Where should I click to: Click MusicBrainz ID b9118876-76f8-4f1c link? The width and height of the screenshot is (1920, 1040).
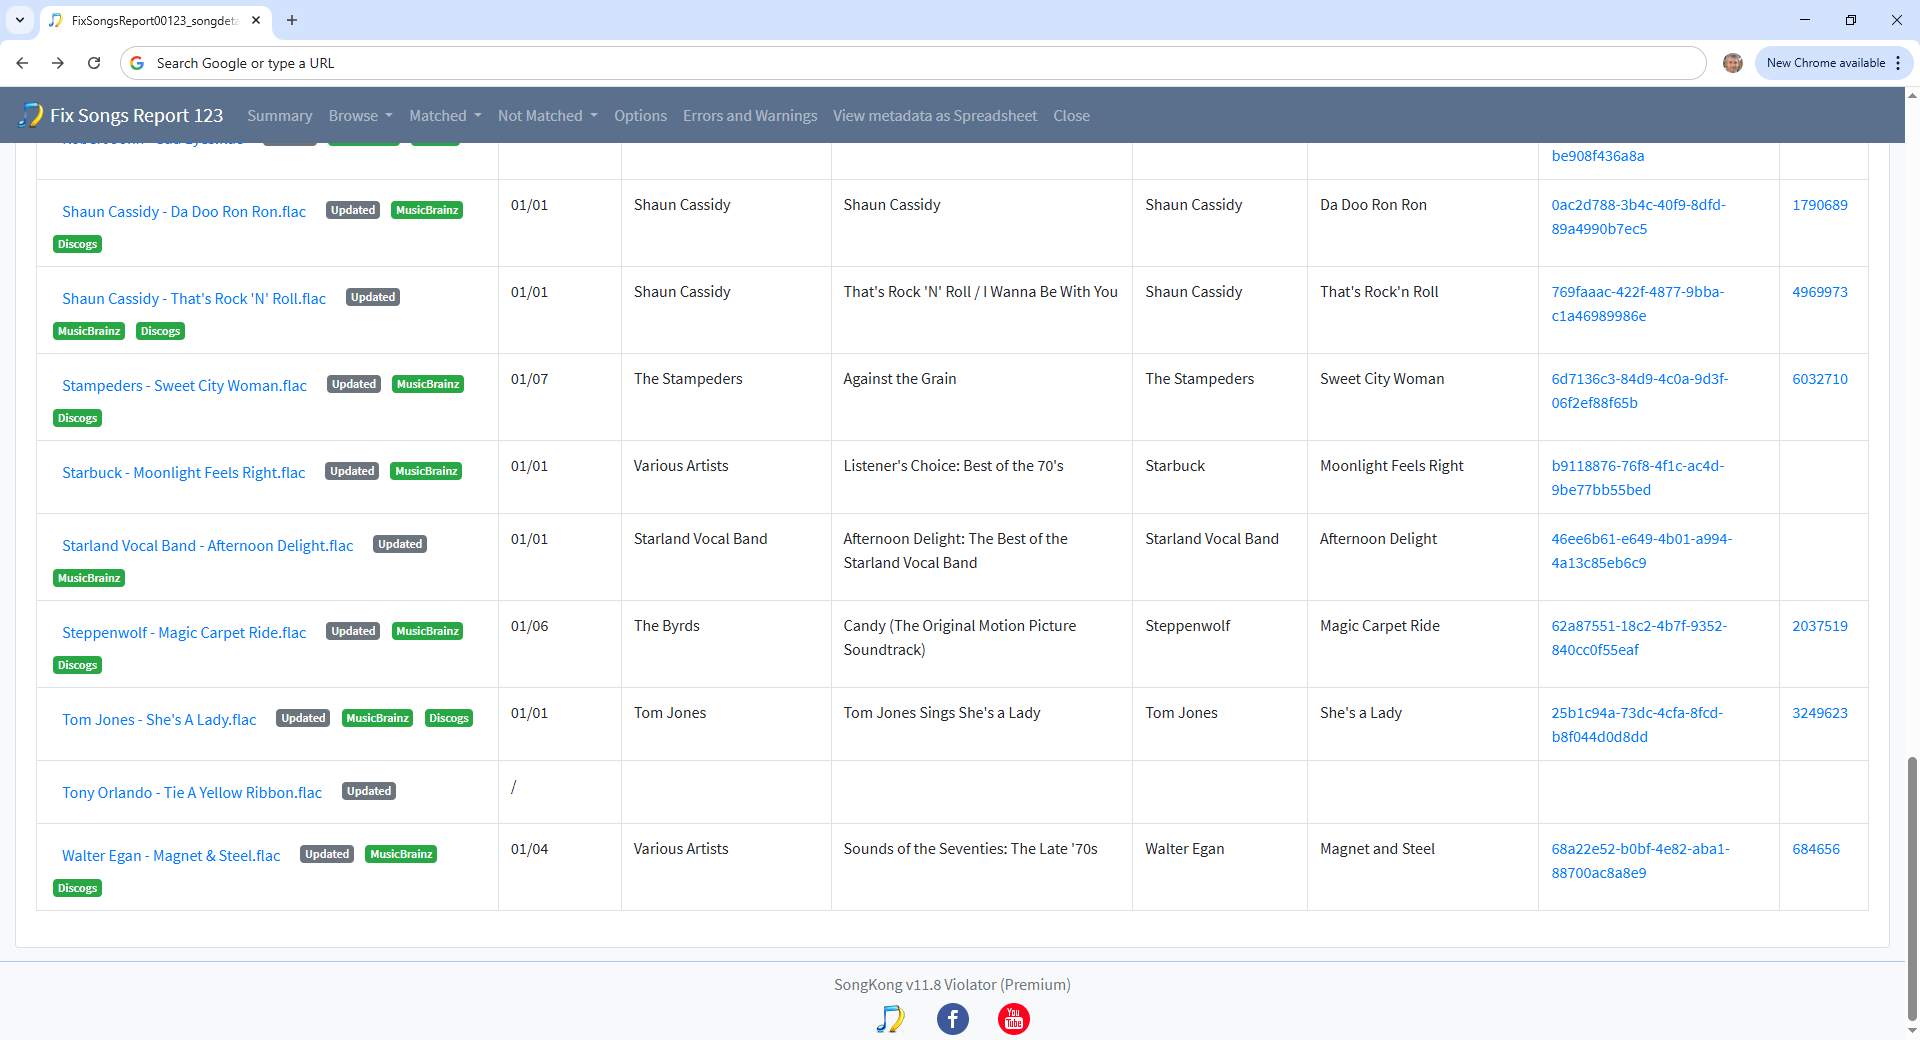point(1637,478)
